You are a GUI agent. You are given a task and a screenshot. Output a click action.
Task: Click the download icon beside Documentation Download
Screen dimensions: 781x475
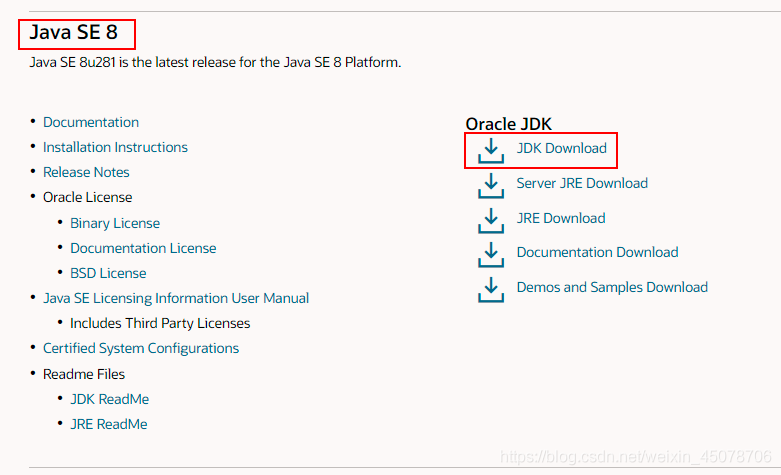pyautogui.click(x=491, y=254)
